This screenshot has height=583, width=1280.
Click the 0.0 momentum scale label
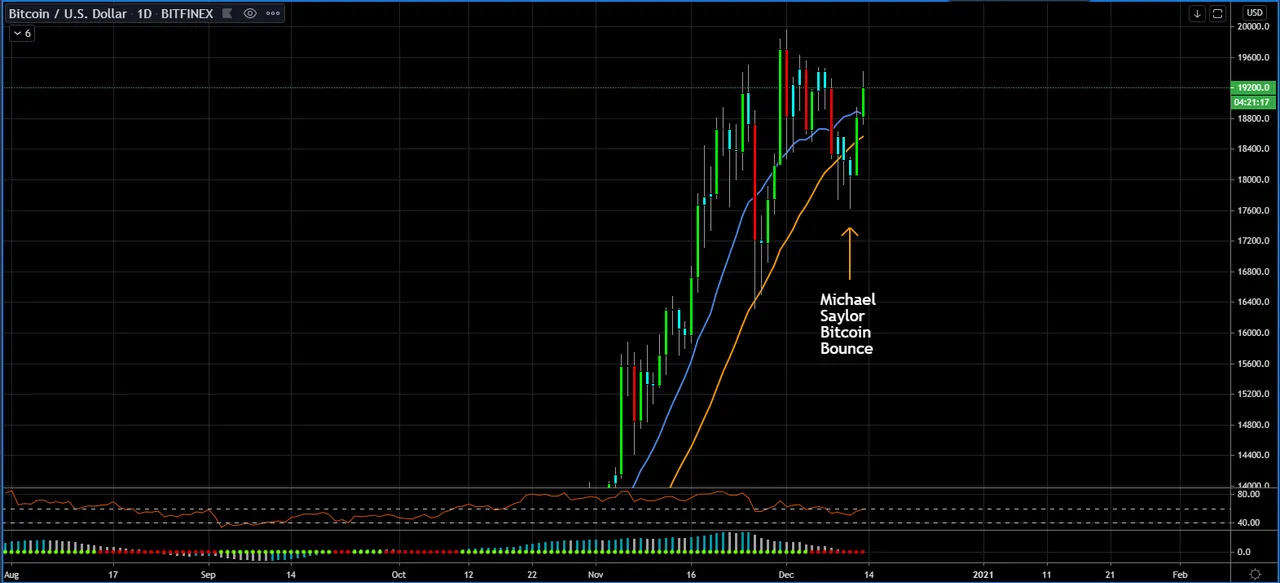1244,552
